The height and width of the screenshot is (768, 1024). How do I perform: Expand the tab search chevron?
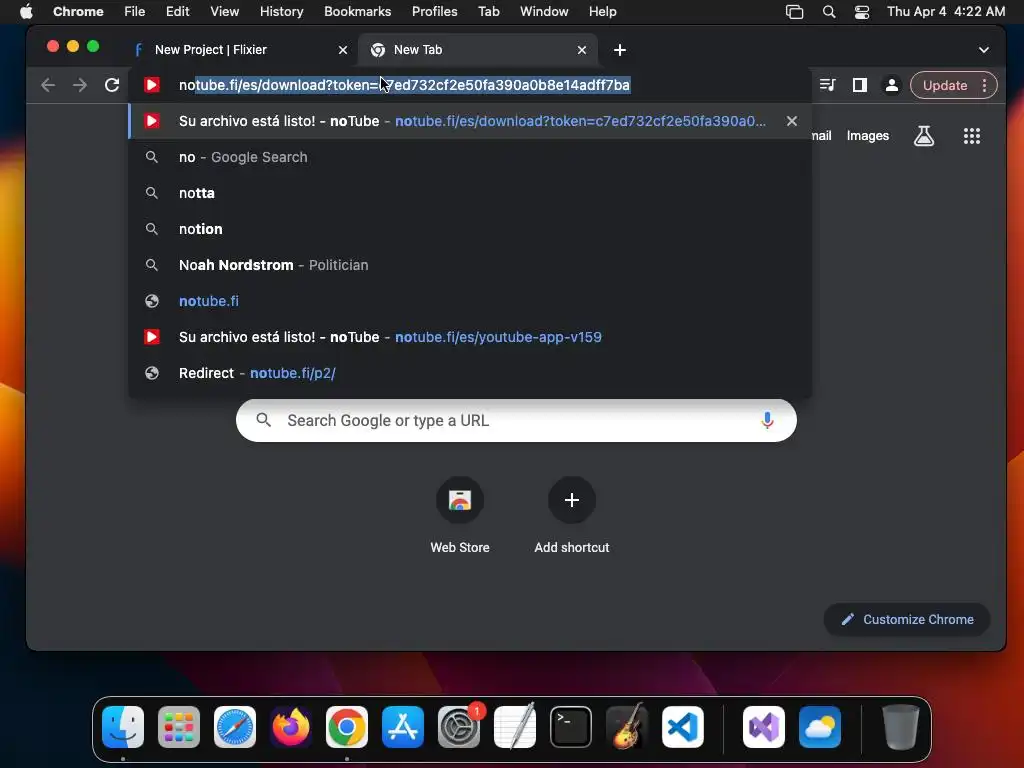[x=984, y=50]
